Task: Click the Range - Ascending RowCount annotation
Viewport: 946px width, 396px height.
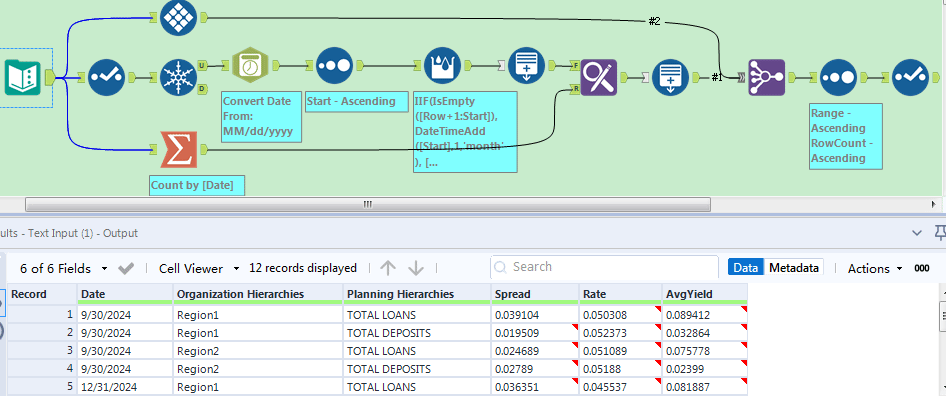Action: 846,136
